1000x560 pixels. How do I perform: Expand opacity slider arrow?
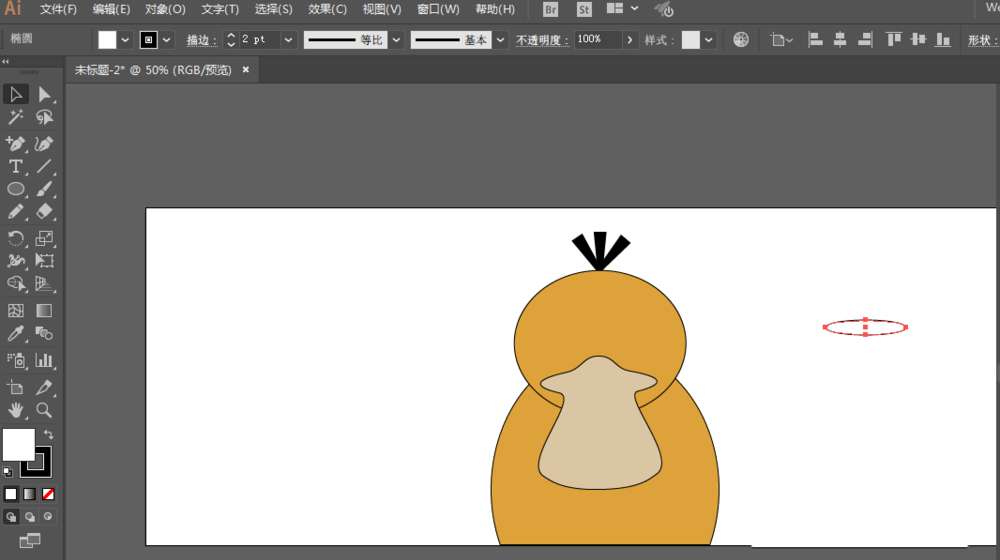click(629, 40)
